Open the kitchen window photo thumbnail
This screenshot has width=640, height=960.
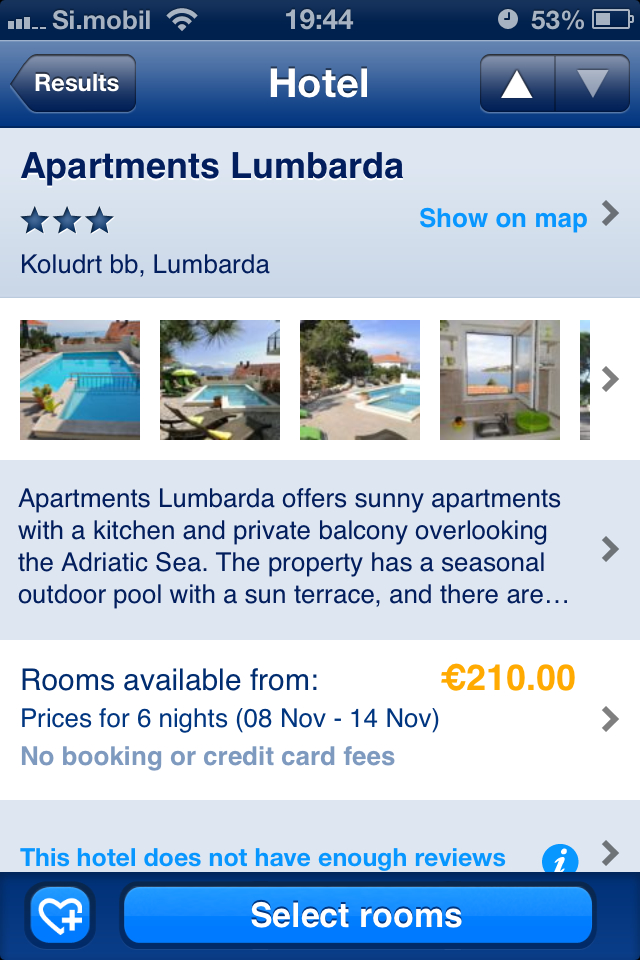[500, 380]
